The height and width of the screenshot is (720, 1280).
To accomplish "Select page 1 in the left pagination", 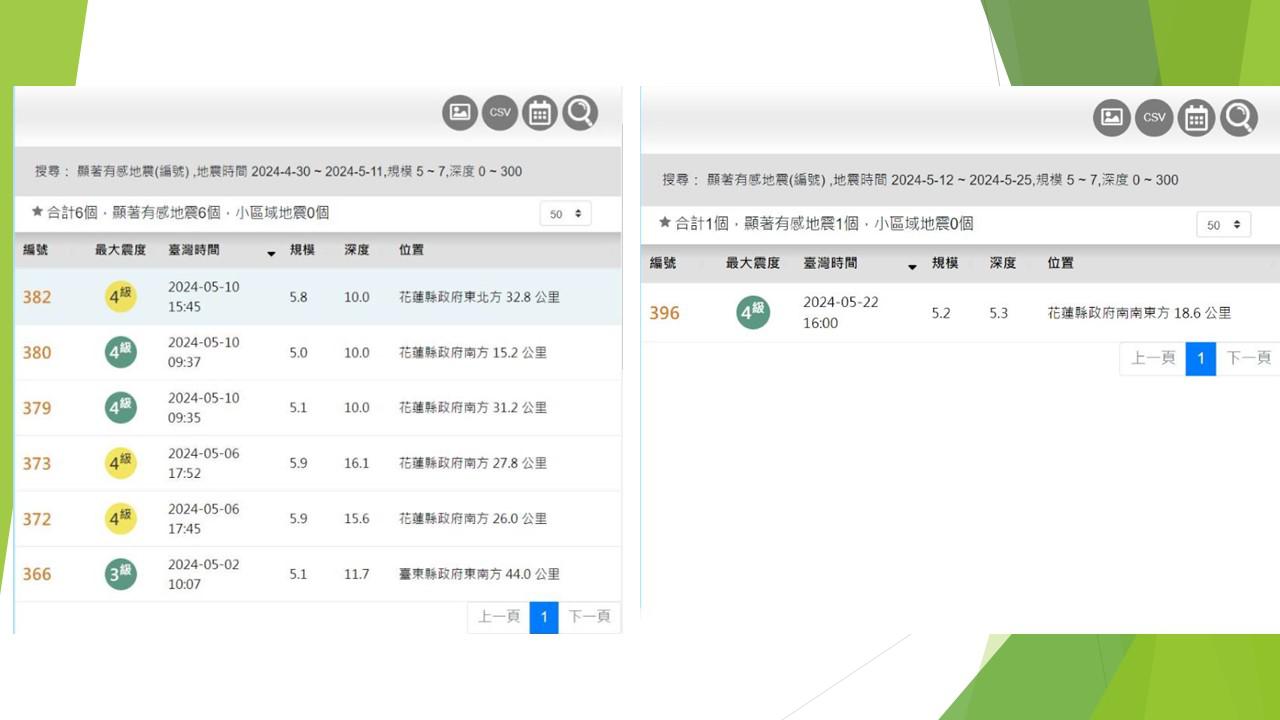I will click(544, 617).
